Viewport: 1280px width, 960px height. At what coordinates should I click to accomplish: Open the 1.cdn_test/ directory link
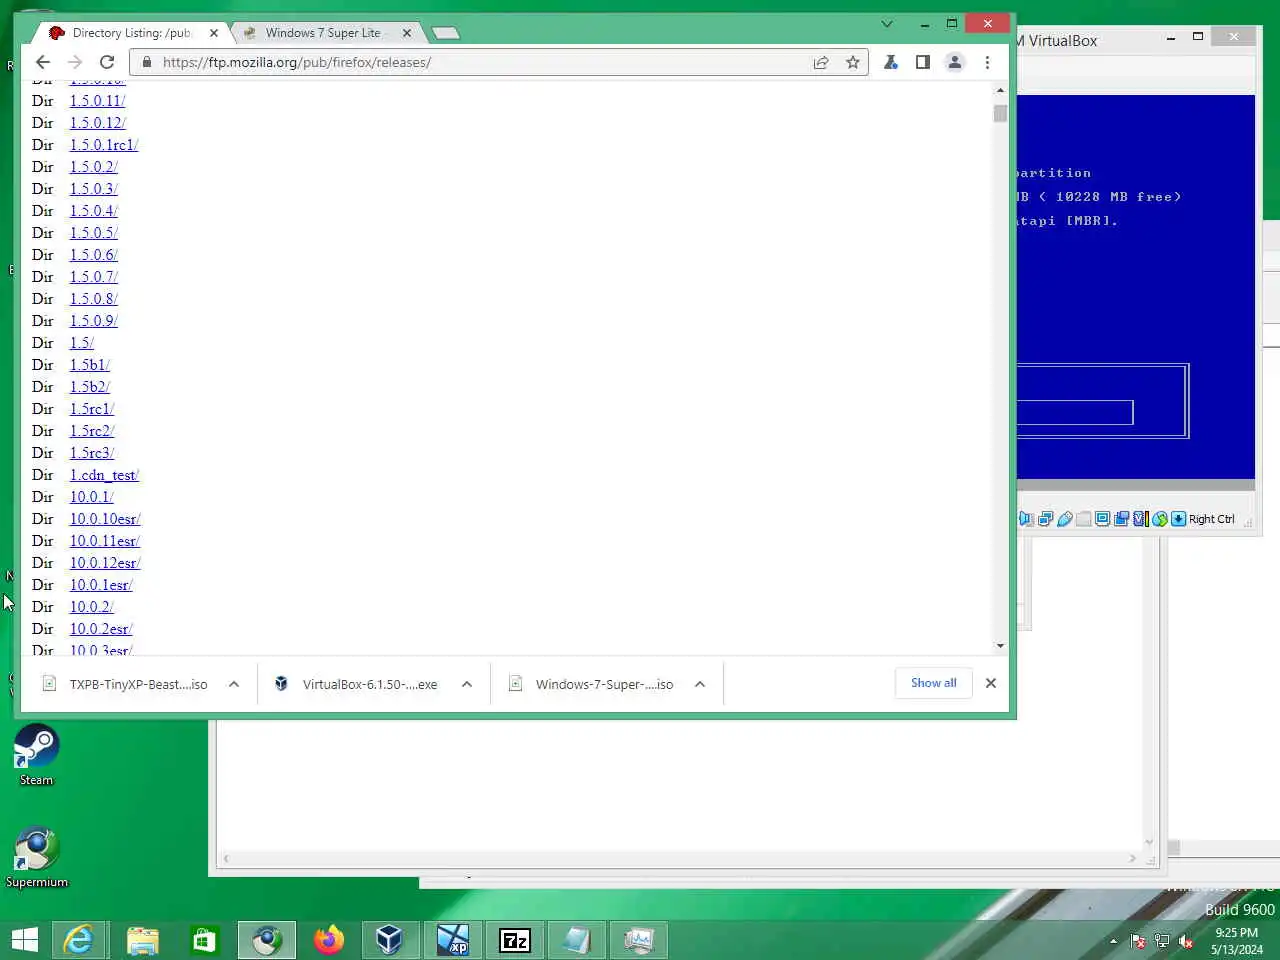pos(104,475)
